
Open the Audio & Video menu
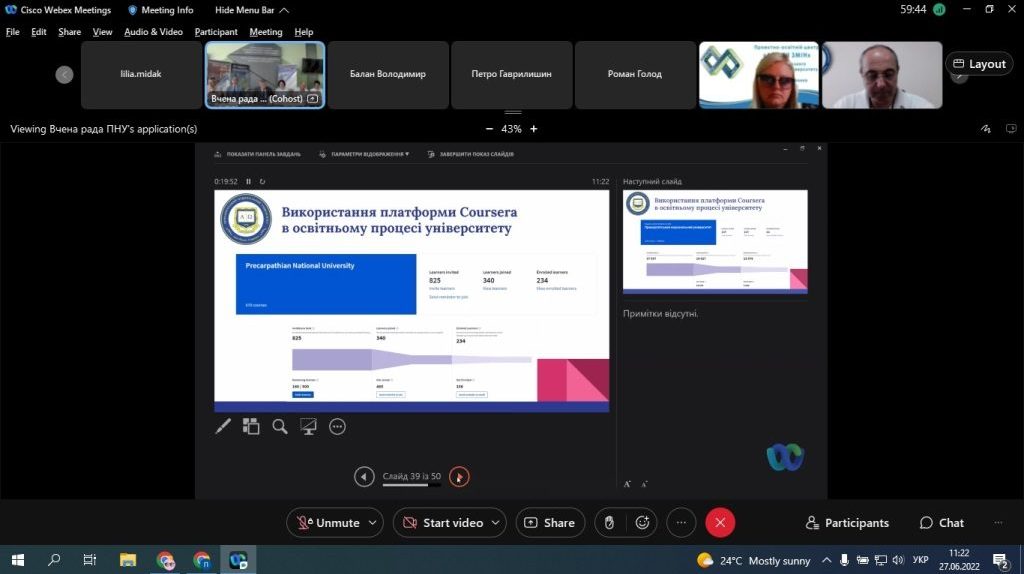(x=153, y=32)
